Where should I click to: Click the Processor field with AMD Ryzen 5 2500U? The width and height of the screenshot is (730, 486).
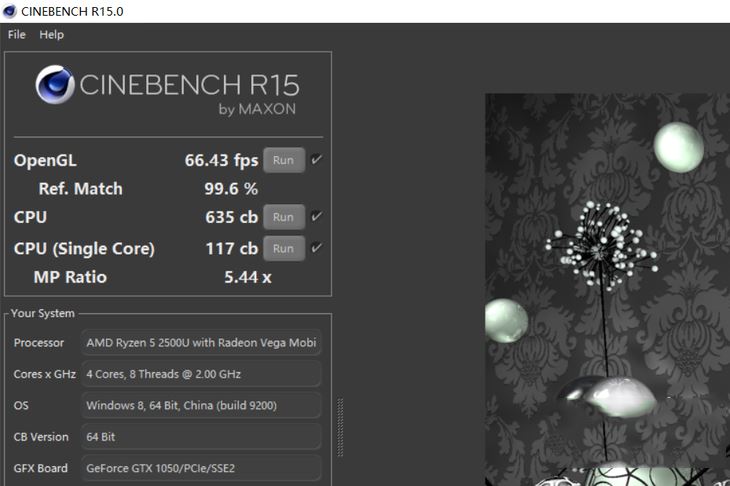coord(201,343)
